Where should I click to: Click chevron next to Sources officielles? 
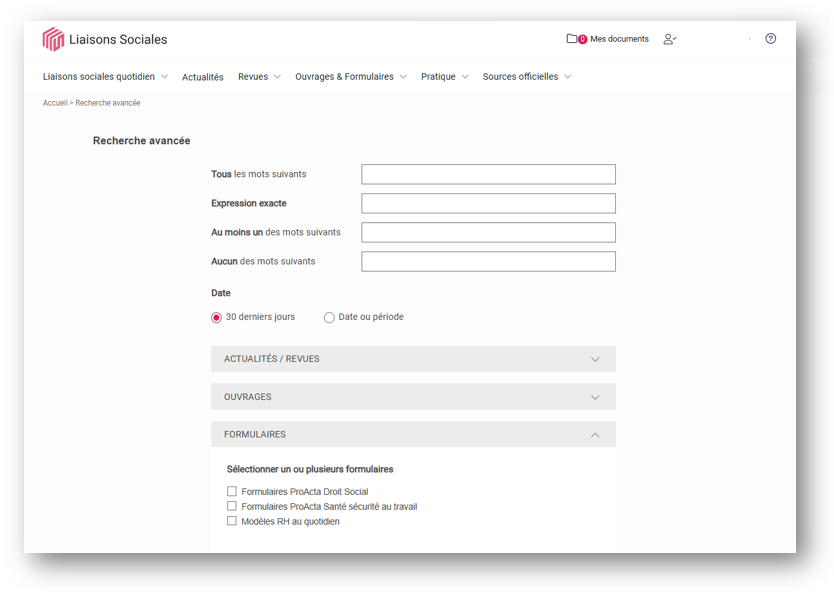pyautogui.click(x=568, y=77)
